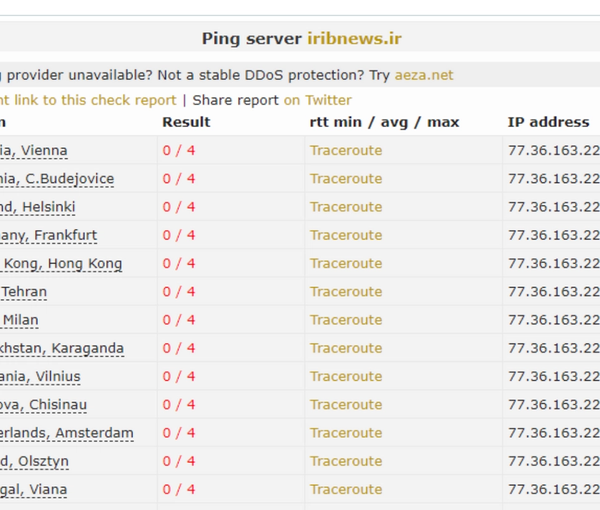Click the Vienna row 0 / 4 result
Viewport: 600px width, 510px height.
pyautogui.click(x=179, y=150)
